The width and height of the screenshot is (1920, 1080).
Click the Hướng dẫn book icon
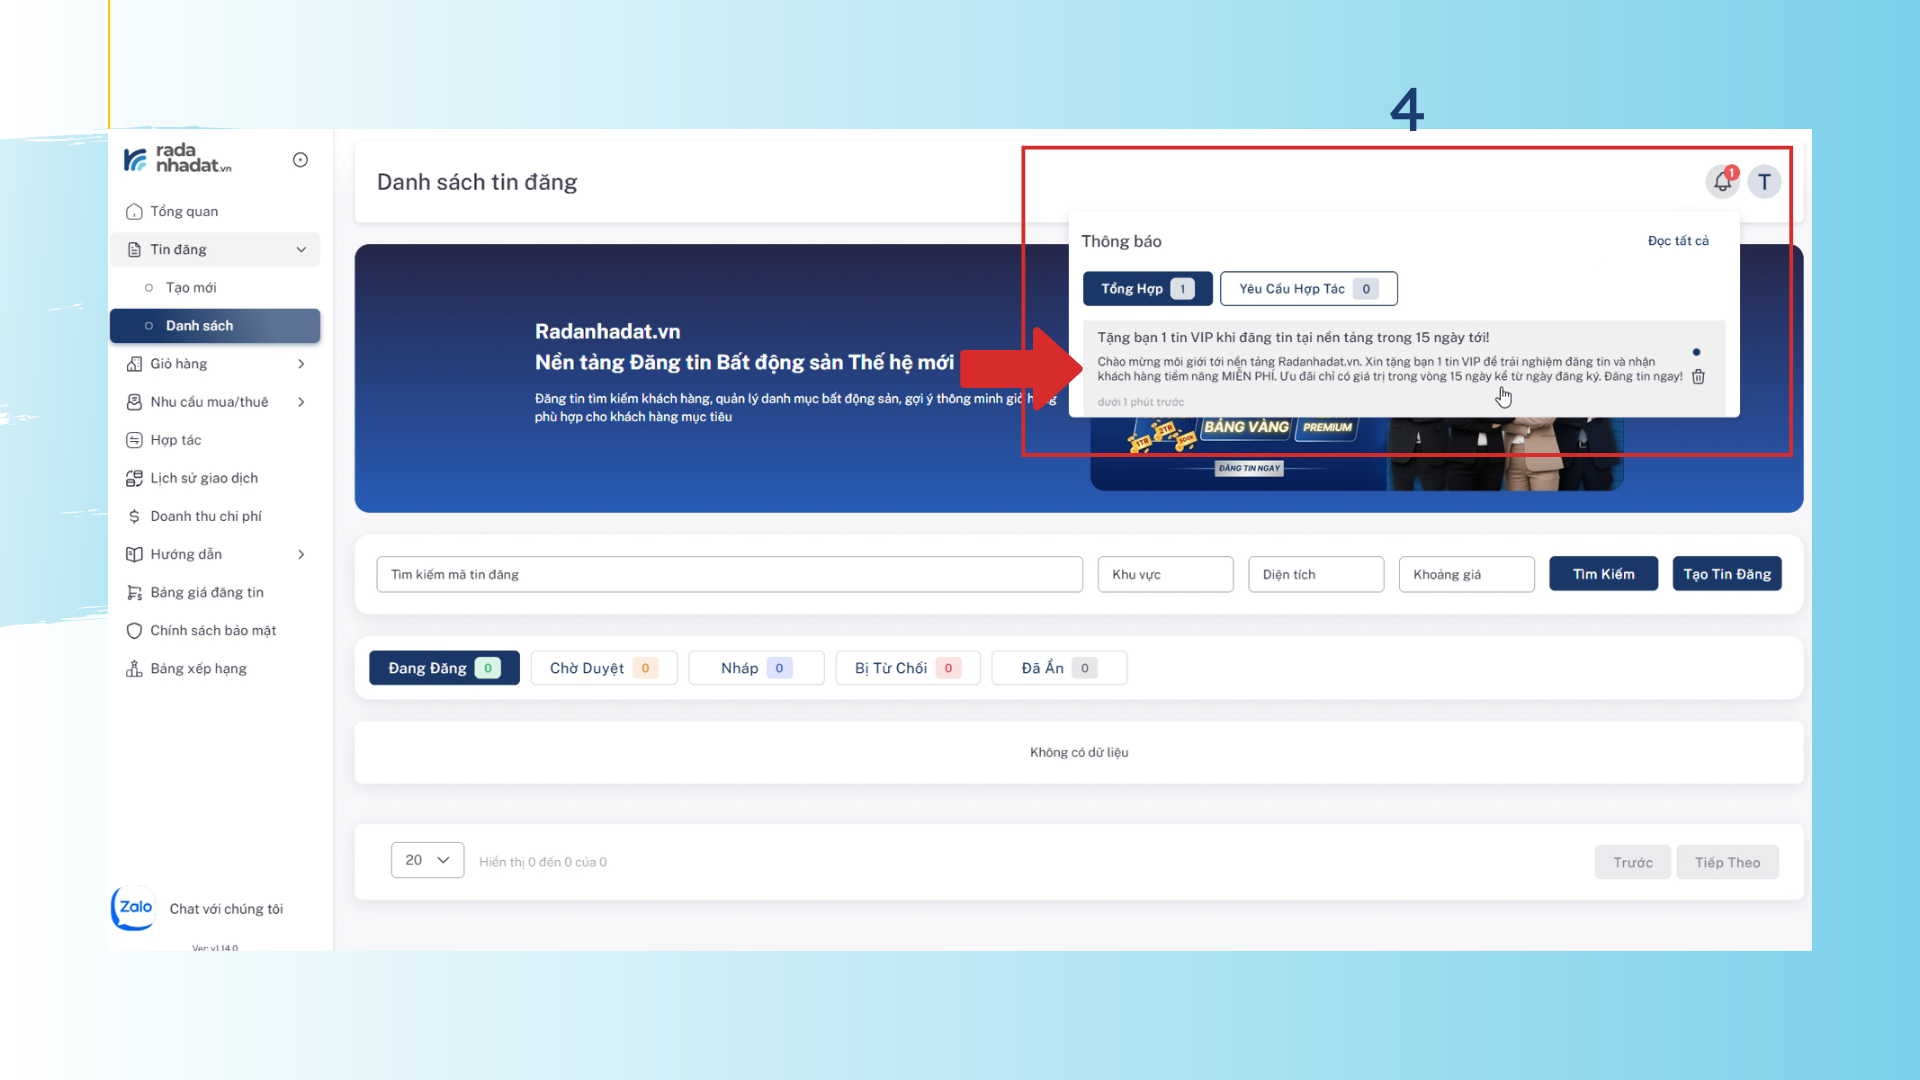click(134, 554)
